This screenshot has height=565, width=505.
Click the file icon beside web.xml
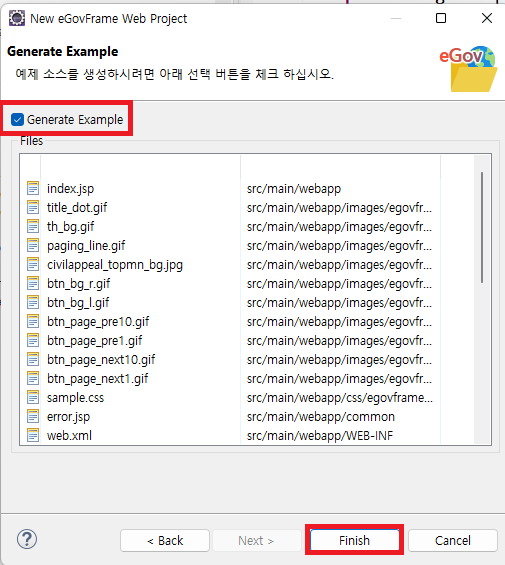tap(33, 436)
